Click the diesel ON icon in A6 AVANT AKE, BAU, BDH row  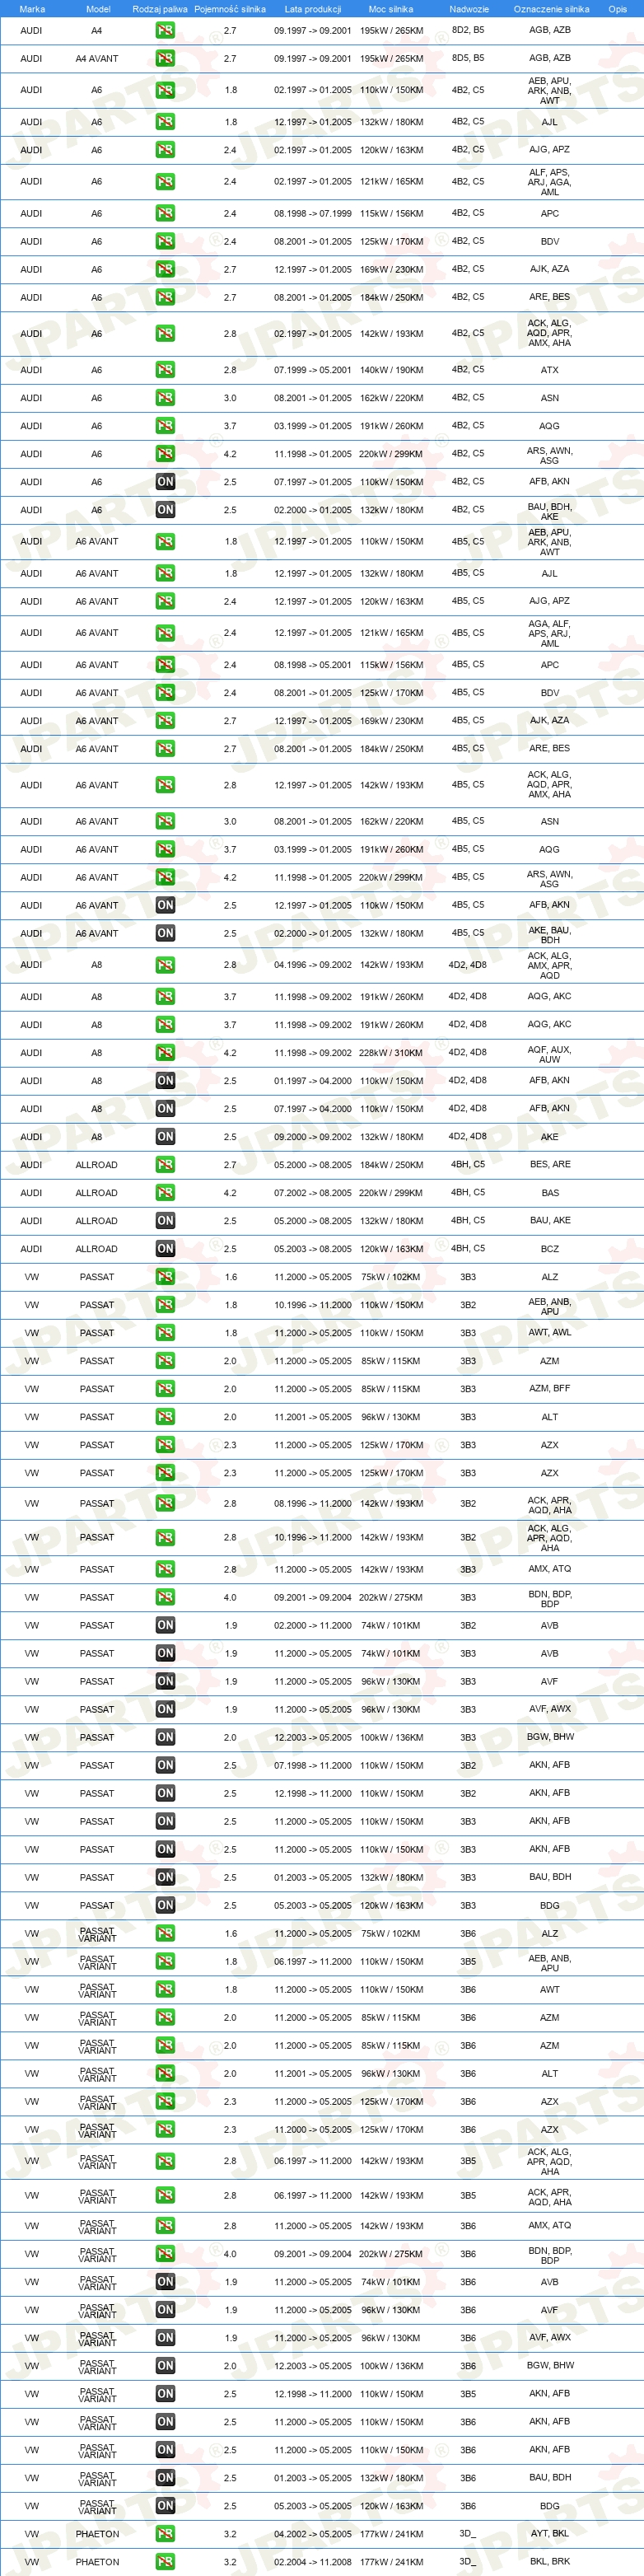tap(165, 933)
